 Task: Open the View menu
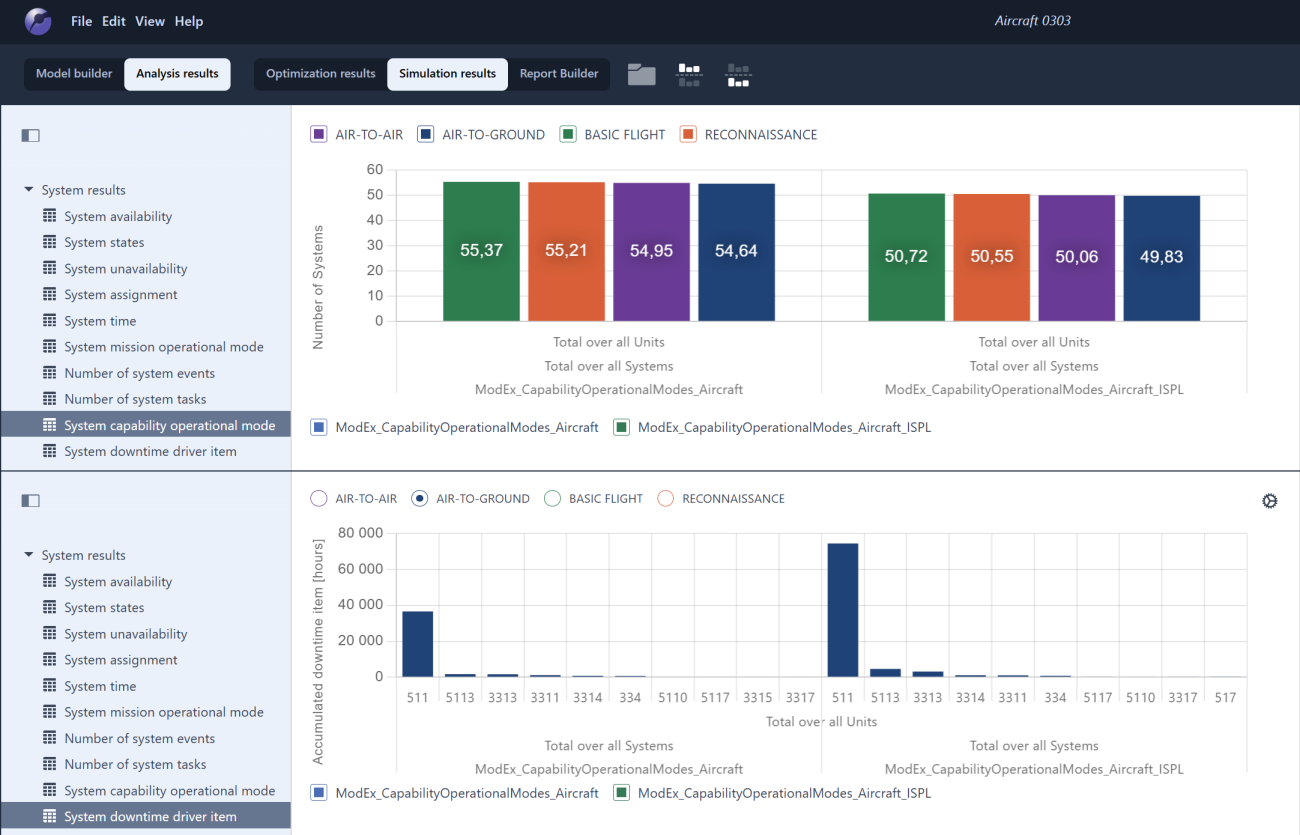[150, 20]
